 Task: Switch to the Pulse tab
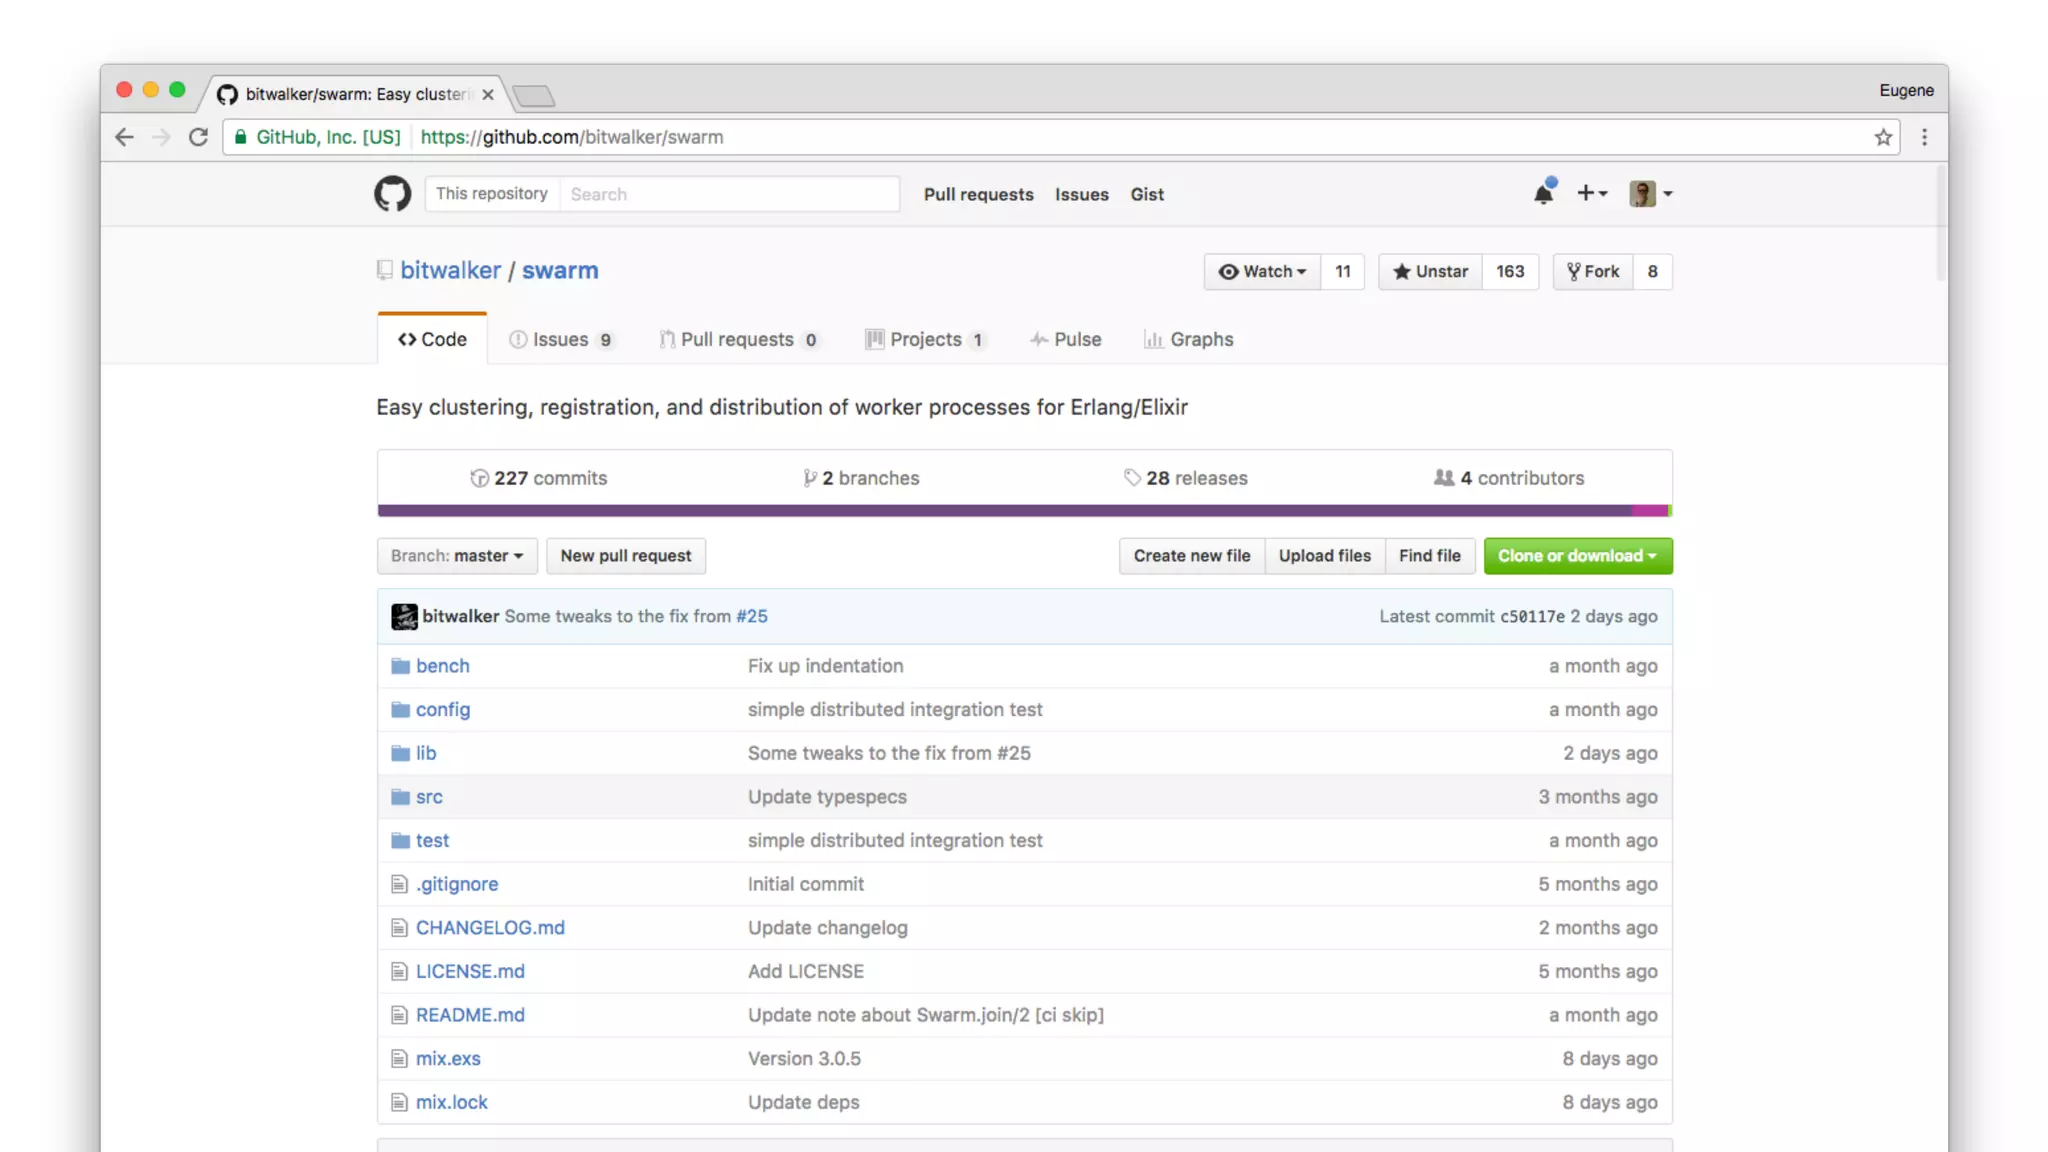(x=1066, y=340)
